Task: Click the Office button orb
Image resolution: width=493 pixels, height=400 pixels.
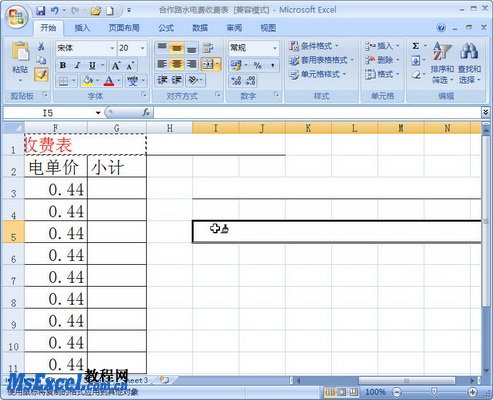Action: pyautogui.click(x=16, y=16)
